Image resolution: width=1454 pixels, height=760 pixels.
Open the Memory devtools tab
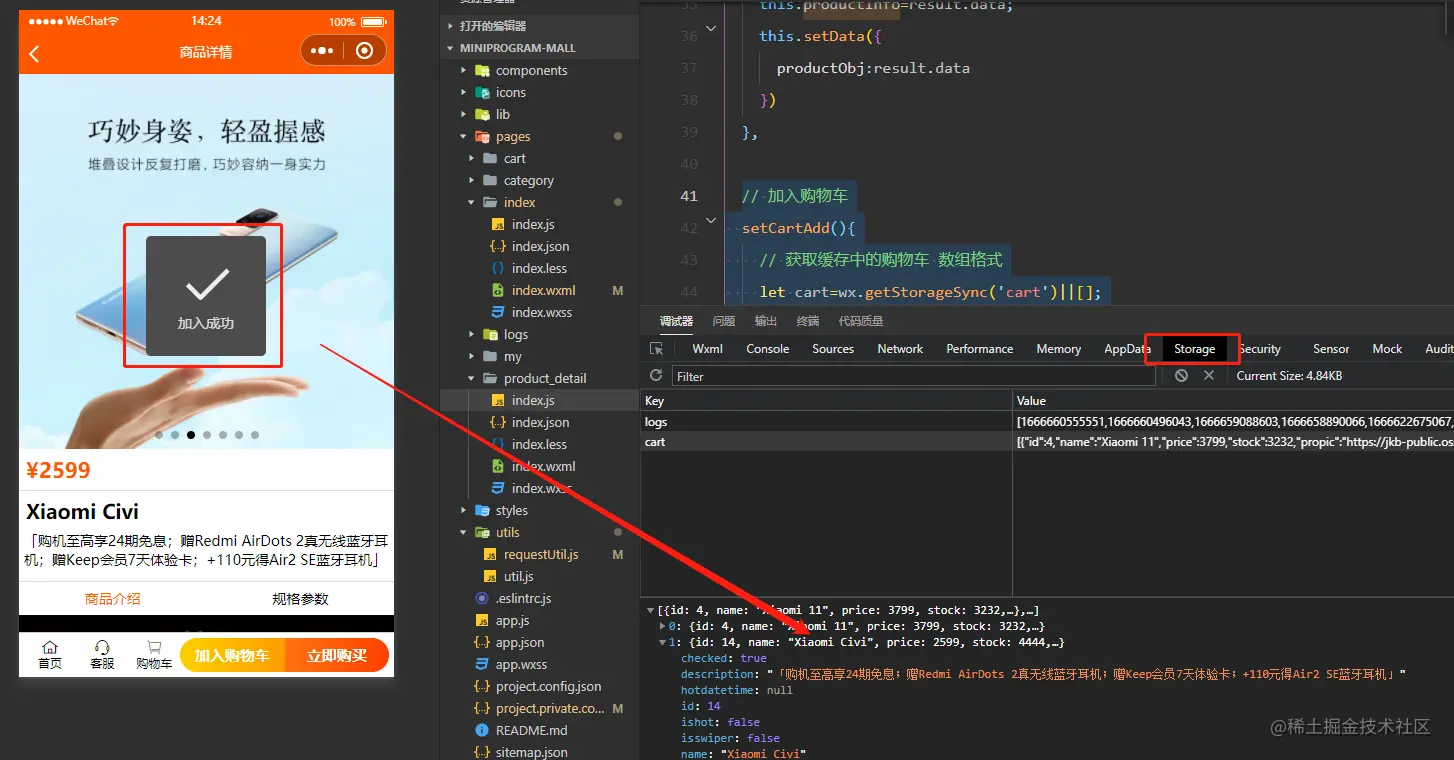[x=1059, y=349]
